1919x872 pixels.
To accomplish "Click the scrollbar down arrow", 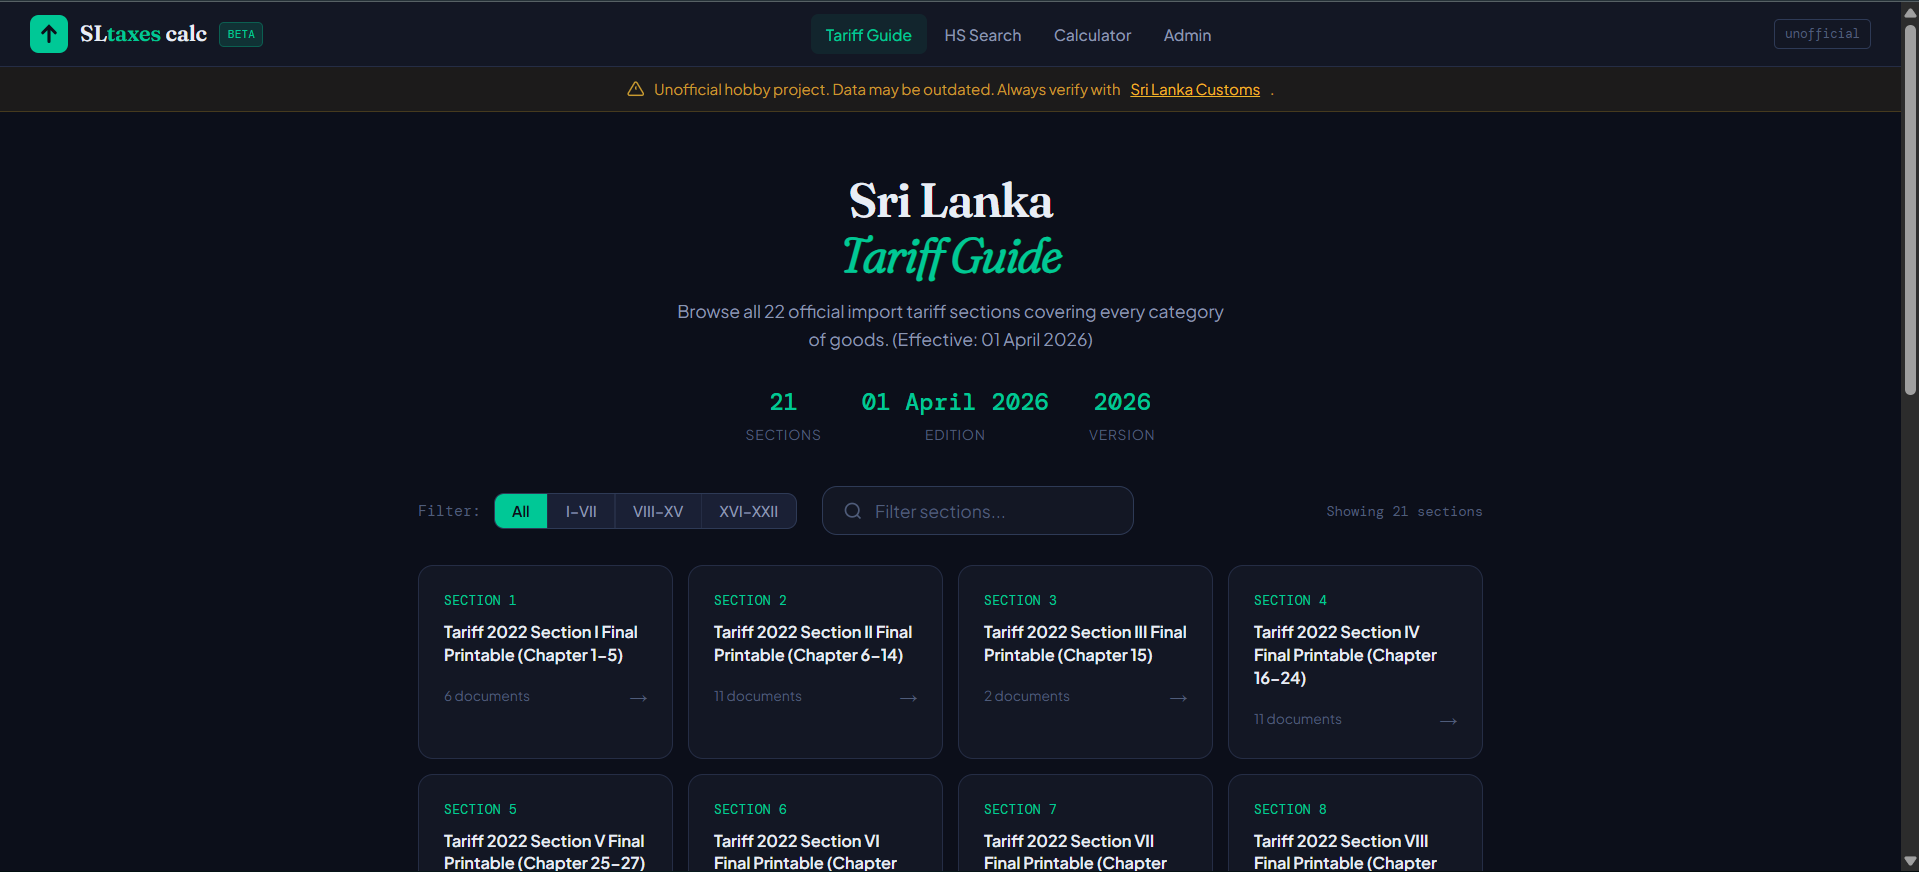I will pyautogui.click(x=1910, y=861).
